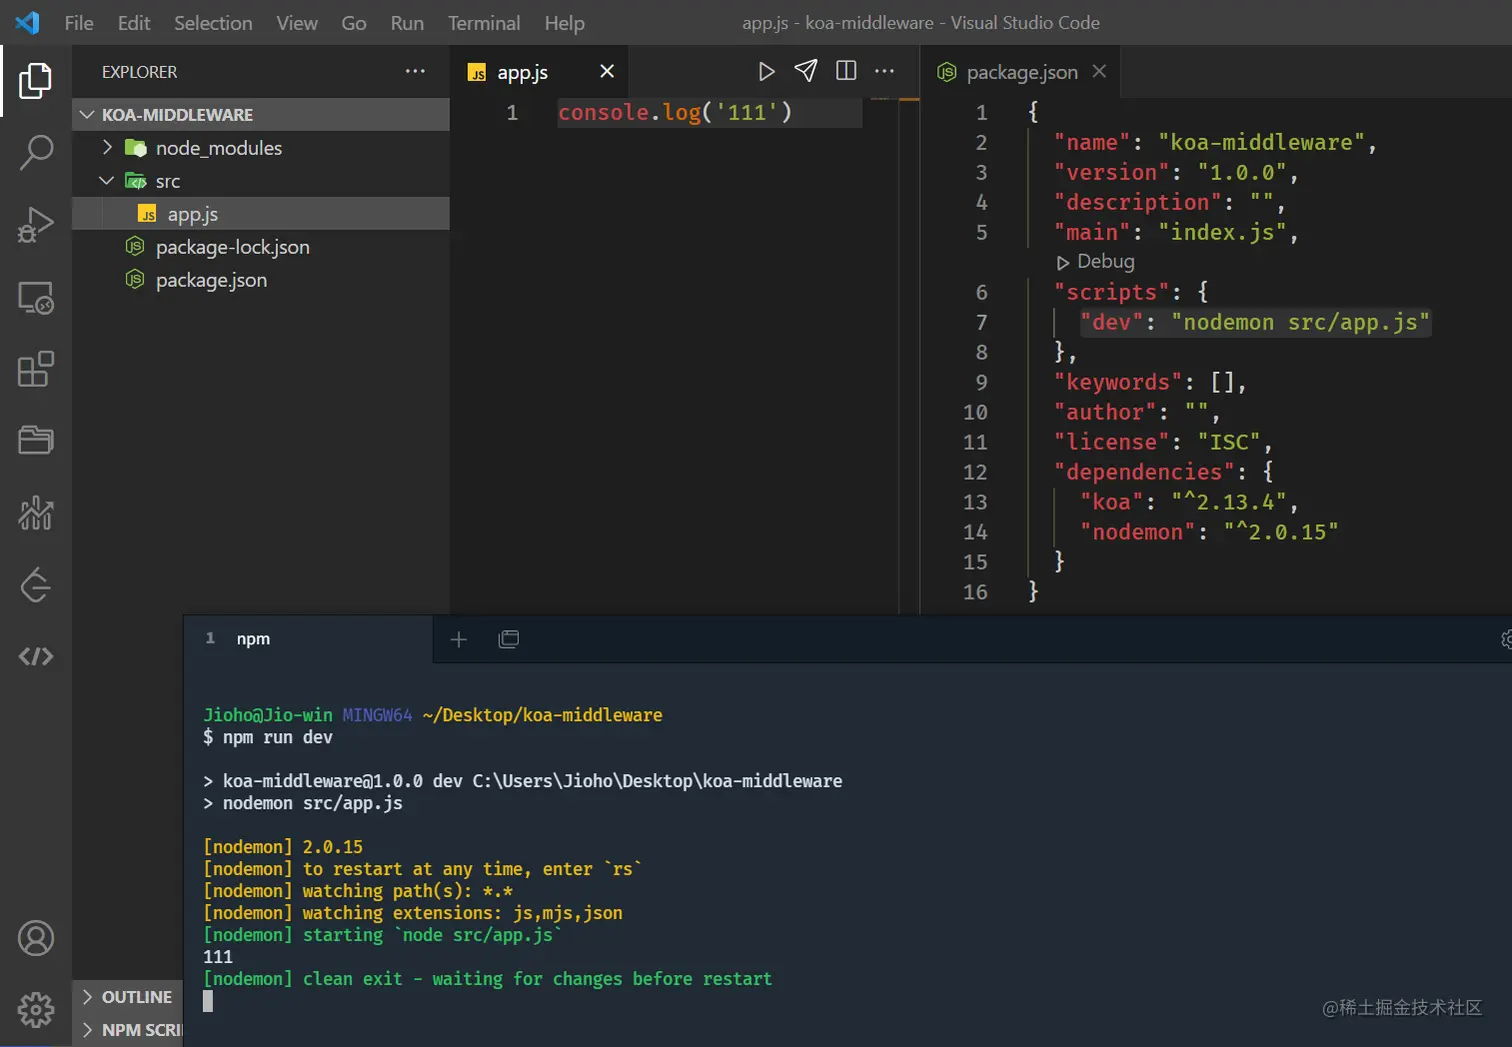The image size is (1512, 1047).
Task: Click the Run Code play icon
Action: click(x=766, y=71)
